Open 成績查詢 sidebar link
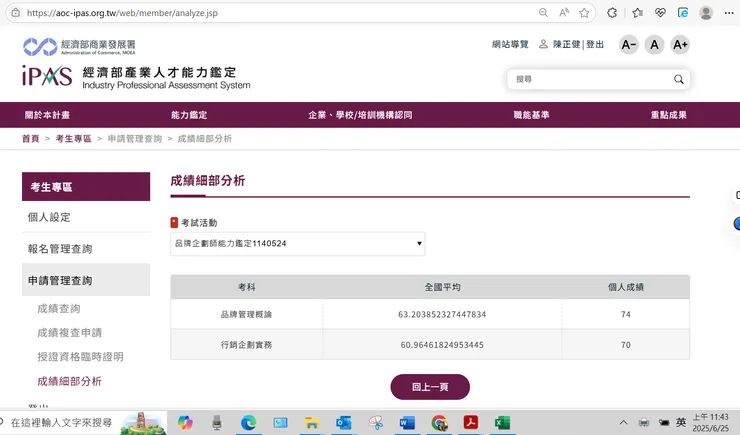 click(x=59, y=309)
